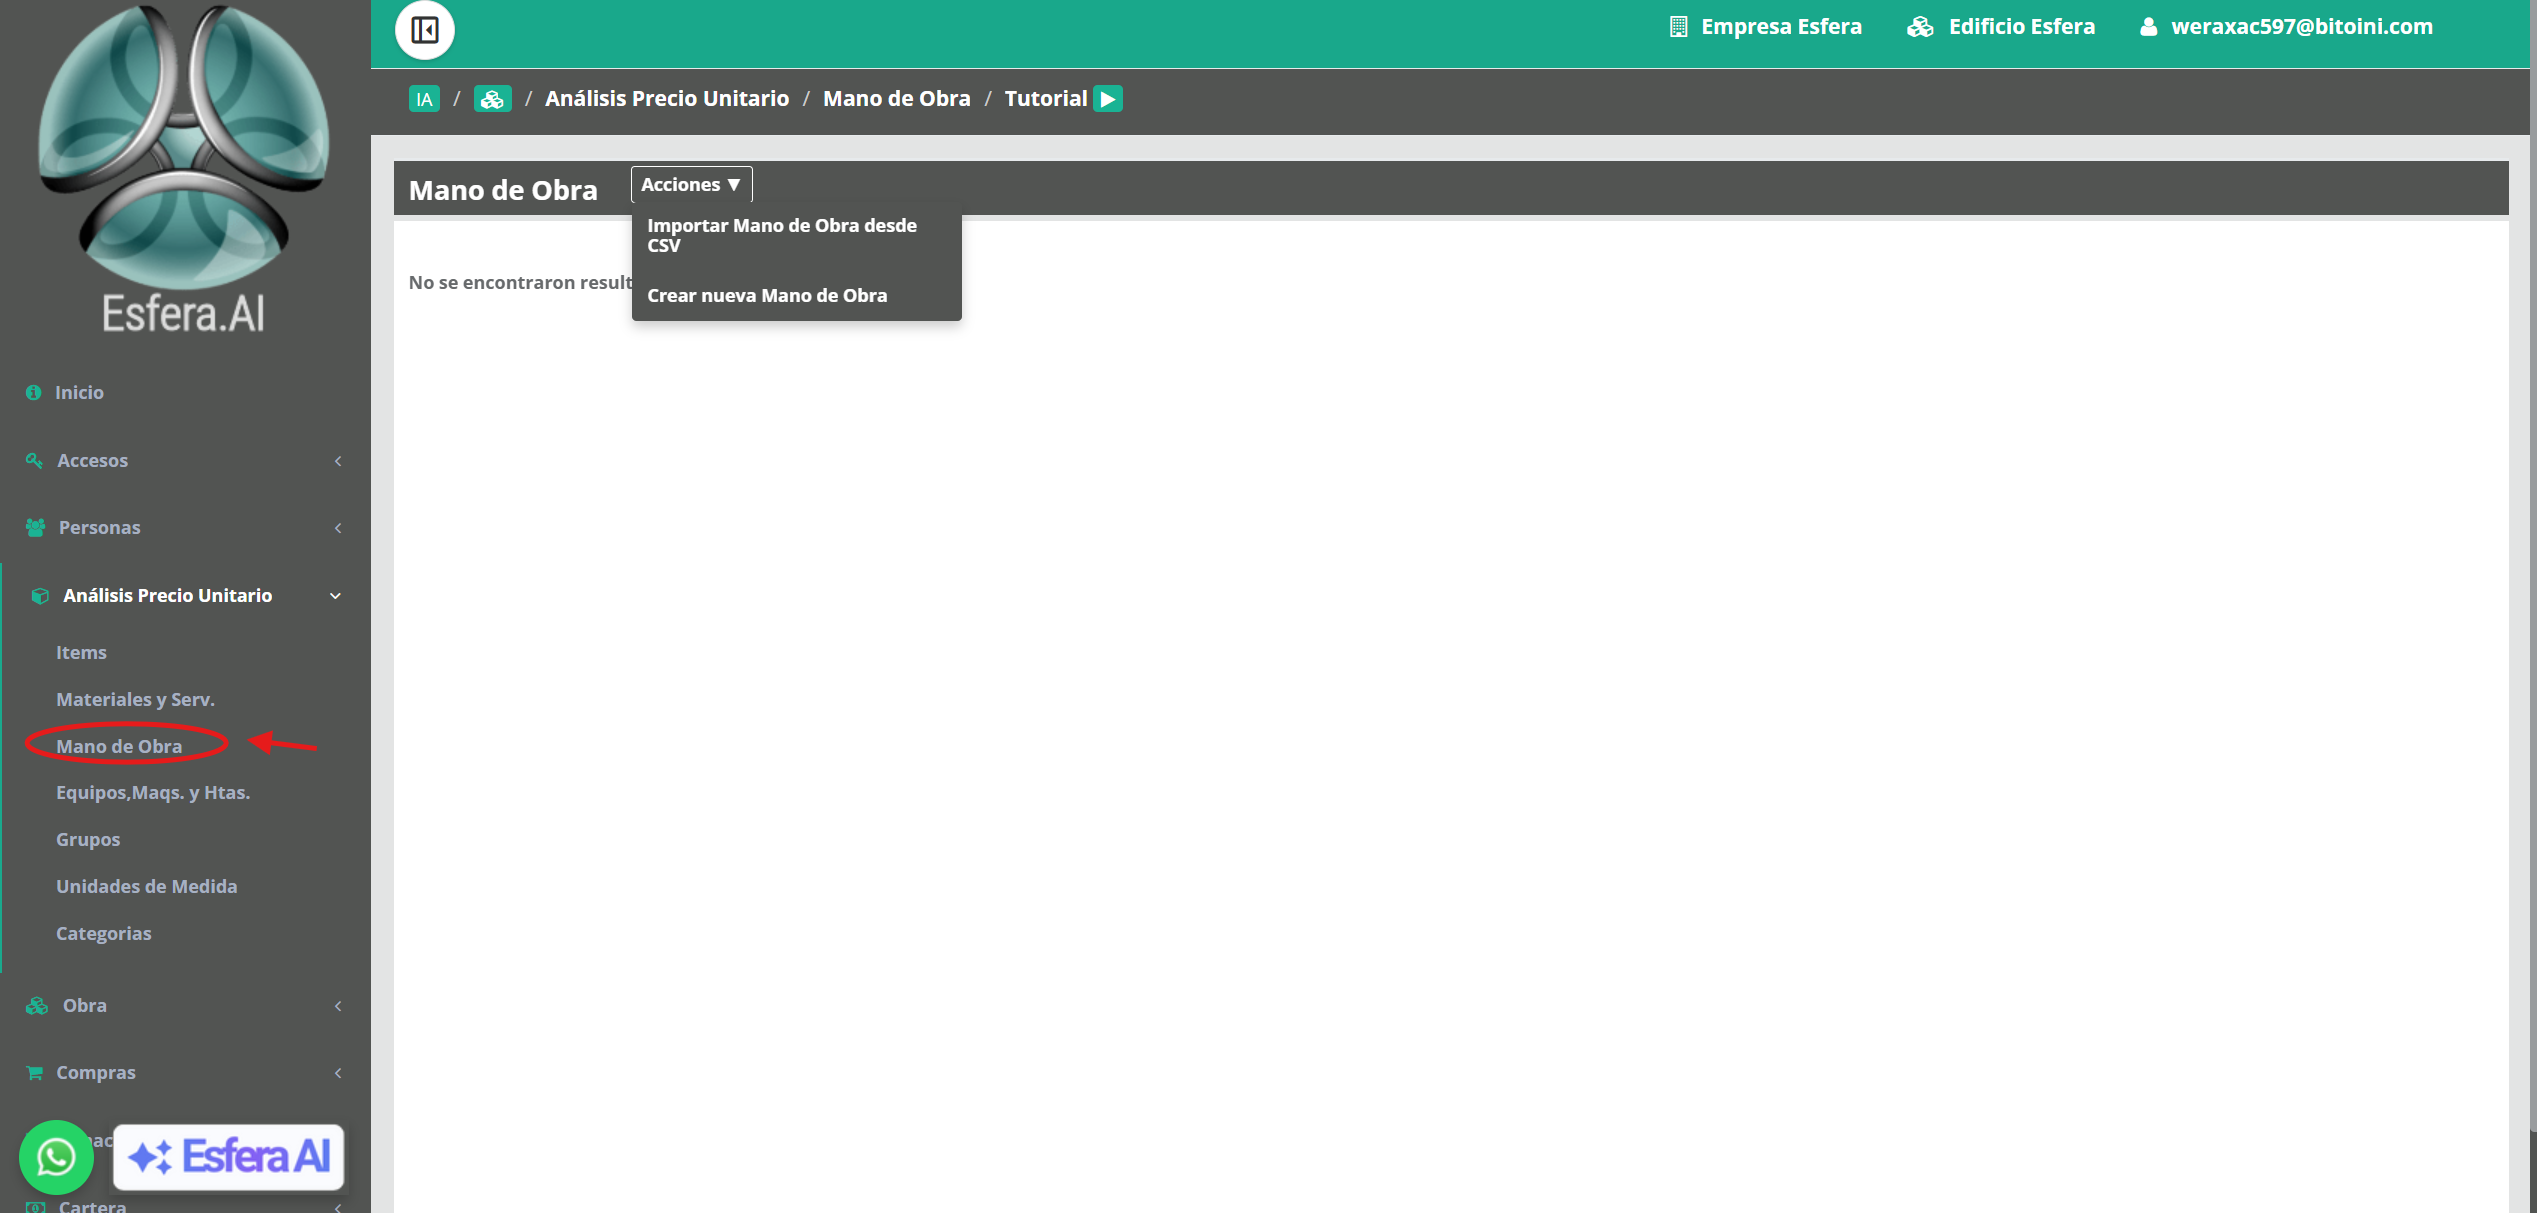The image size is (2537, 1213).
Task: Click the Empresa Esfera building icon
Action: [x=1678, y=27]
